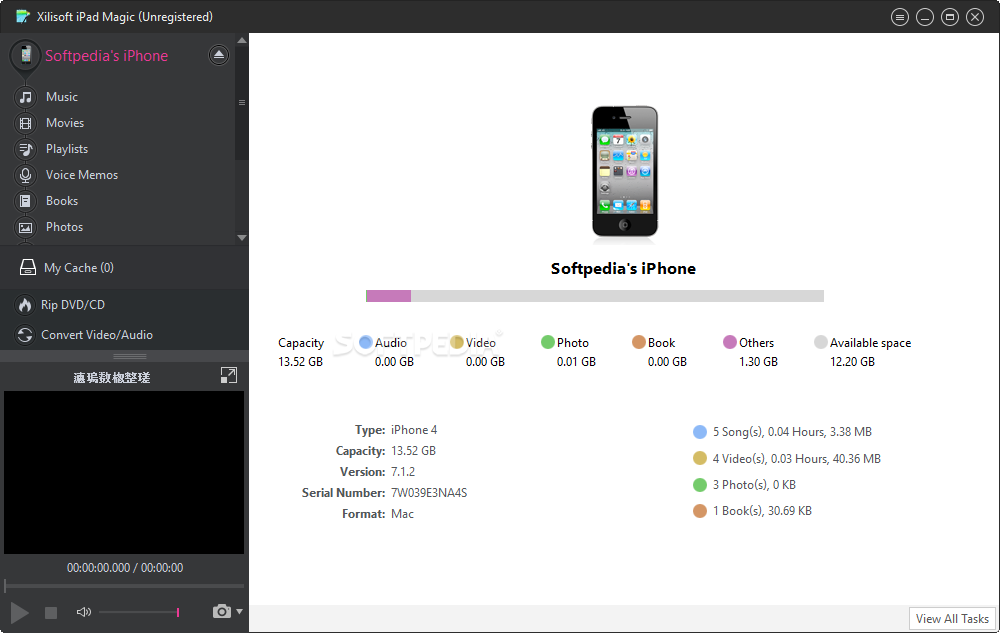Click the Type value 'iPhone 4'
This screenshot has width=1000, height=633.
coord(414,430)
